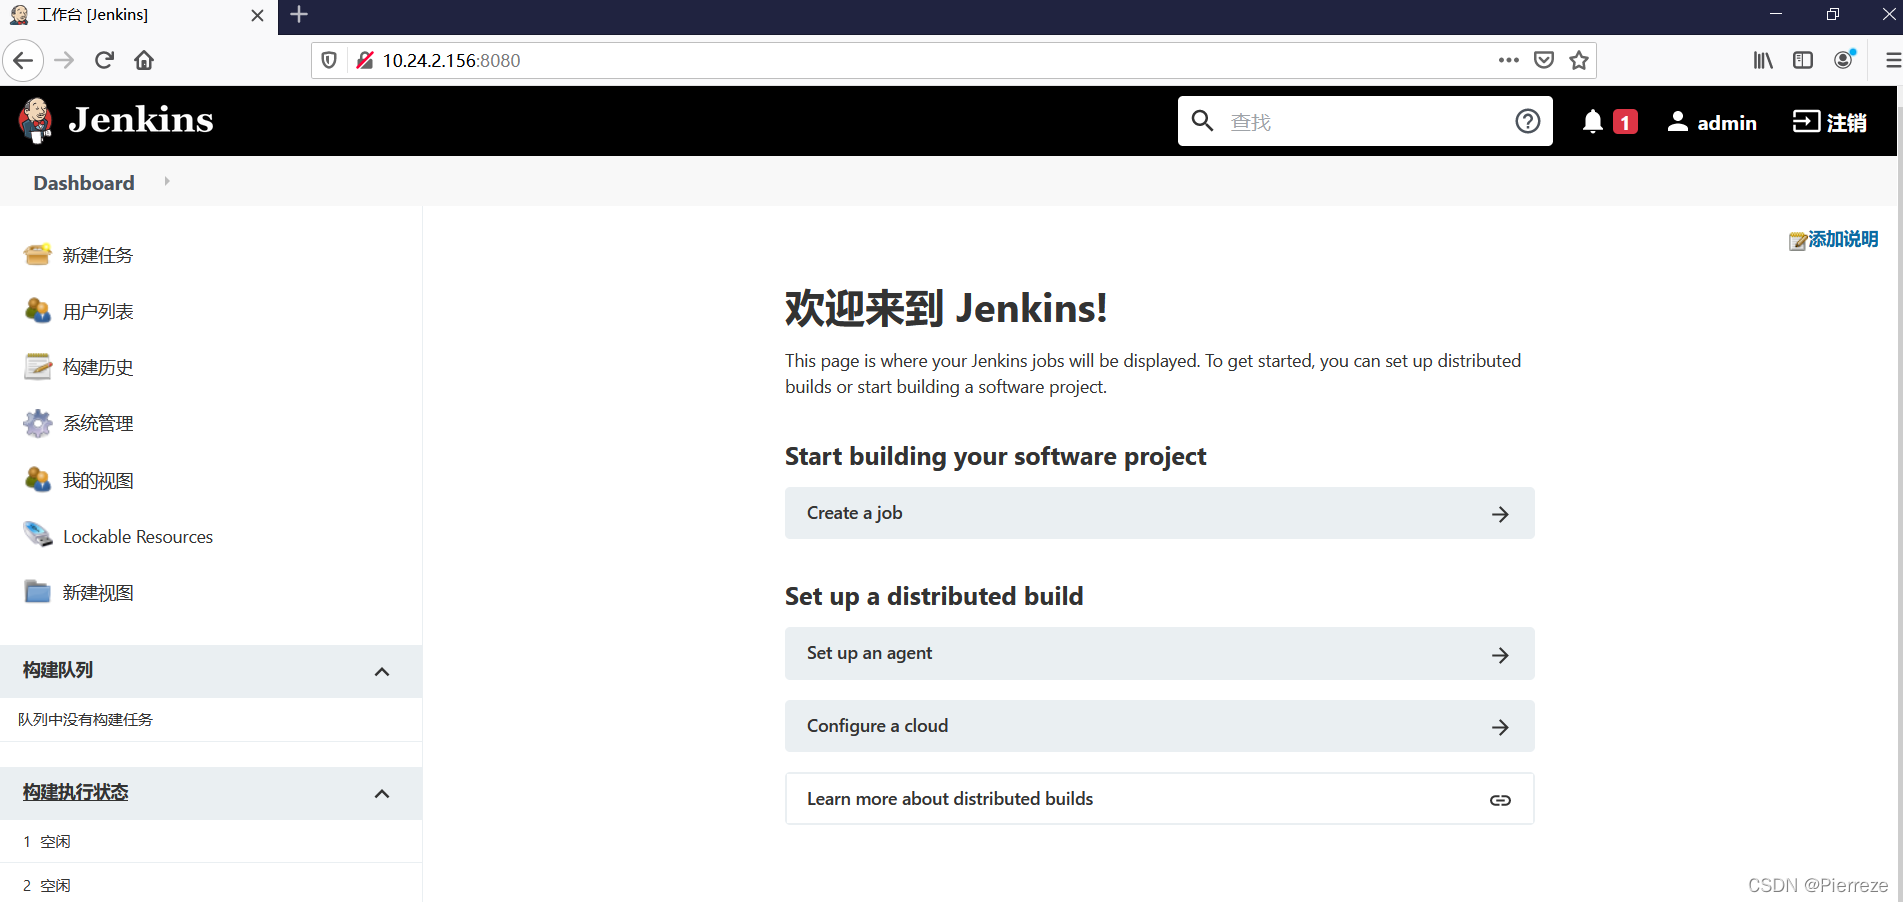This screenshot has width=1903, height=902.
Task: Click the Jenkins title text in header
Action: click(141, 120)
